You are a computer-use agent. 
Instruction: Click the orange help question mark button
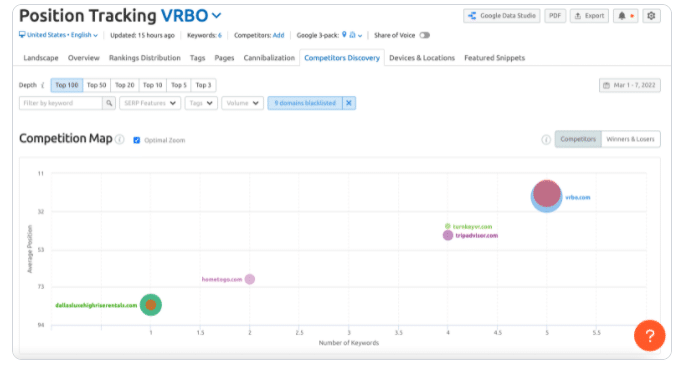pos(649,335)
